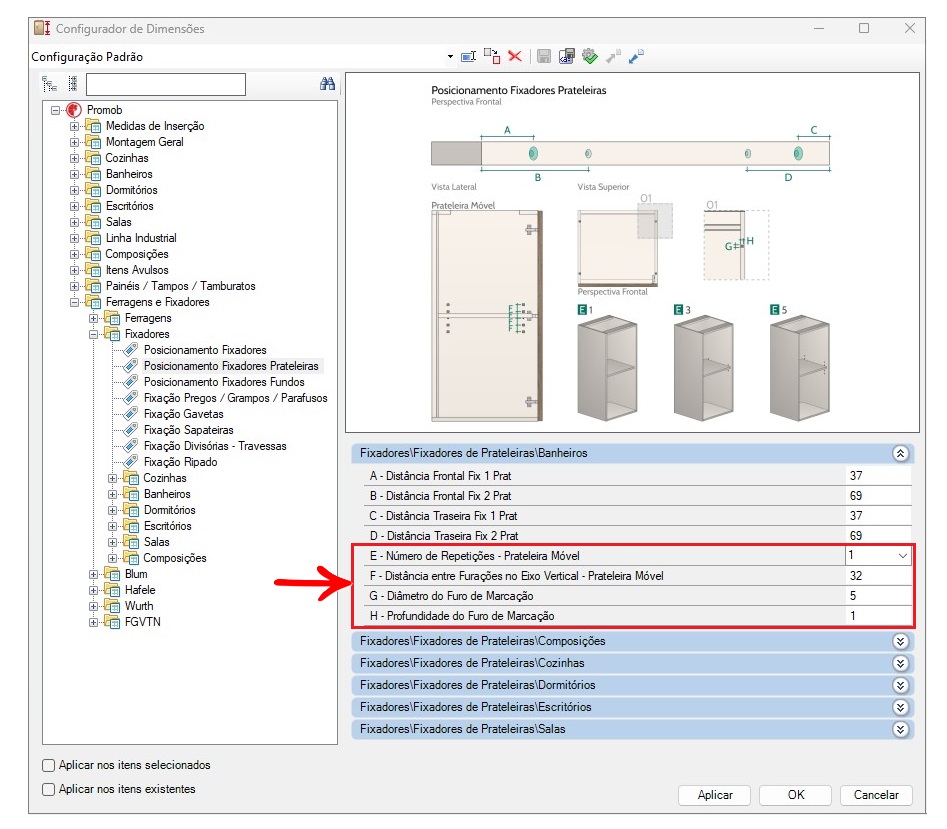Expand the Cozinhas shelf fasteners section

point(900,663)
